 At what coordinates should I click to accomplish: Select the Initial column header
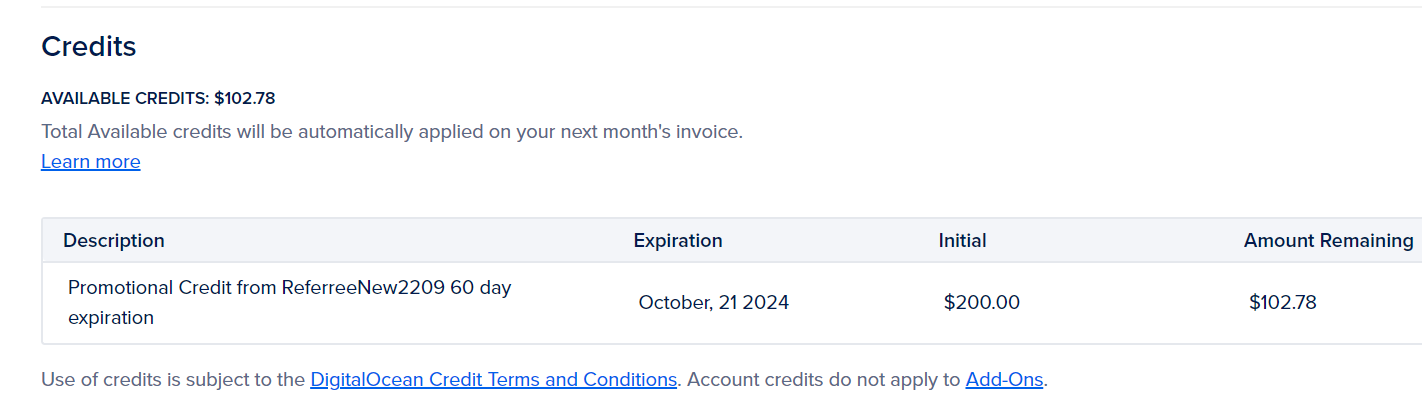click(x=962, y=241)
